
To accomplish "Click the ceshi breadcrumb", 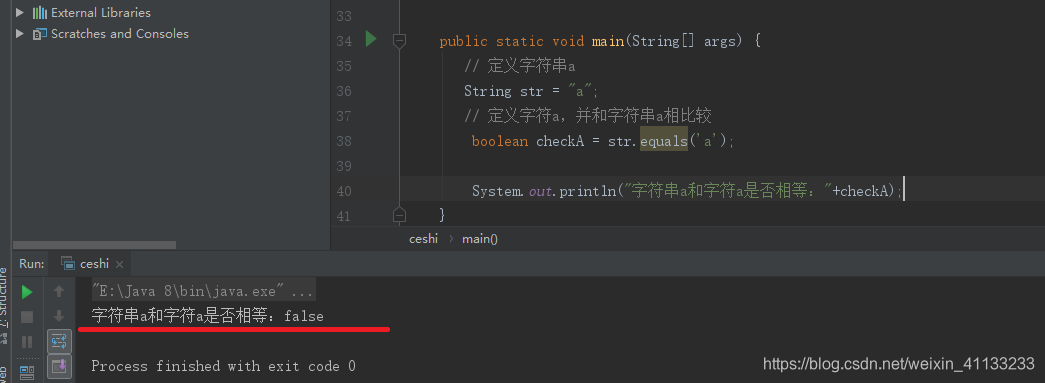I will [x=423, y=238].
